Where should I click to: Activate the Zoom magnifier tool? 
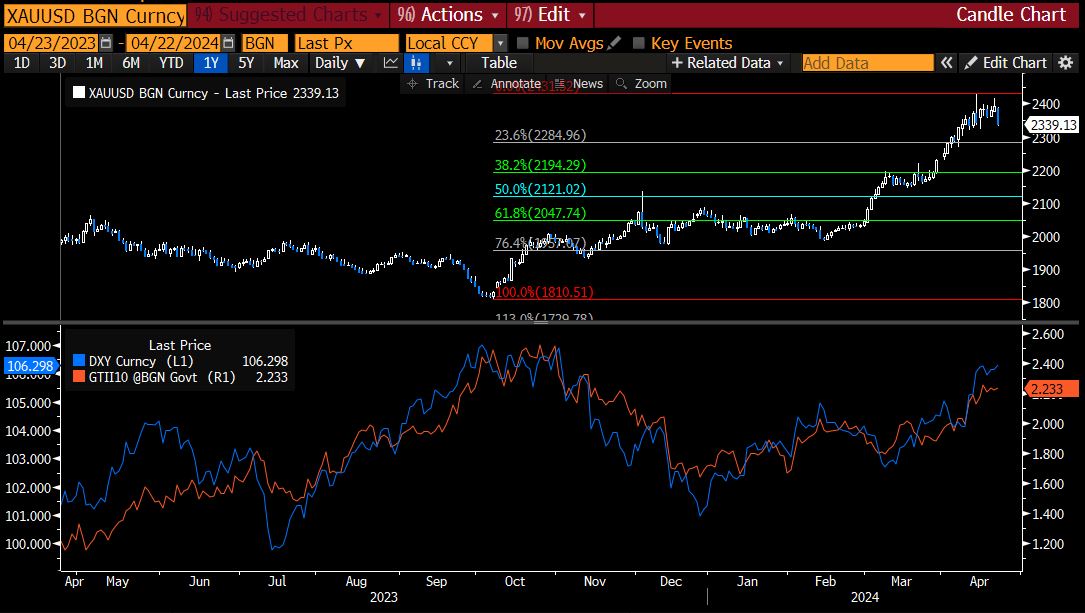tap(641, 84)
